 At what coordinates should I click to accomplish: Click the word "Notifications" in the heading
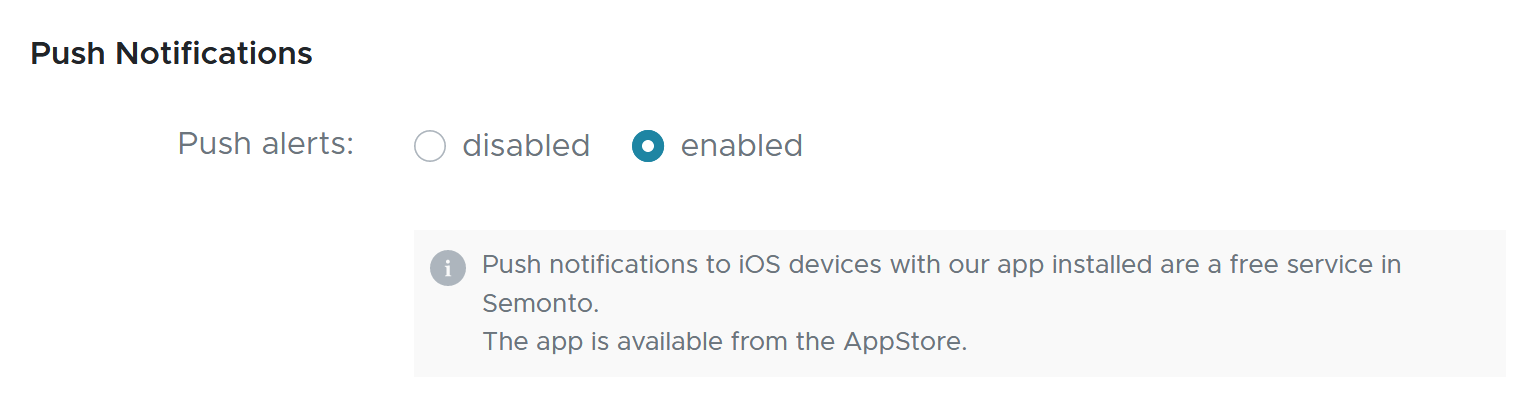214,53
